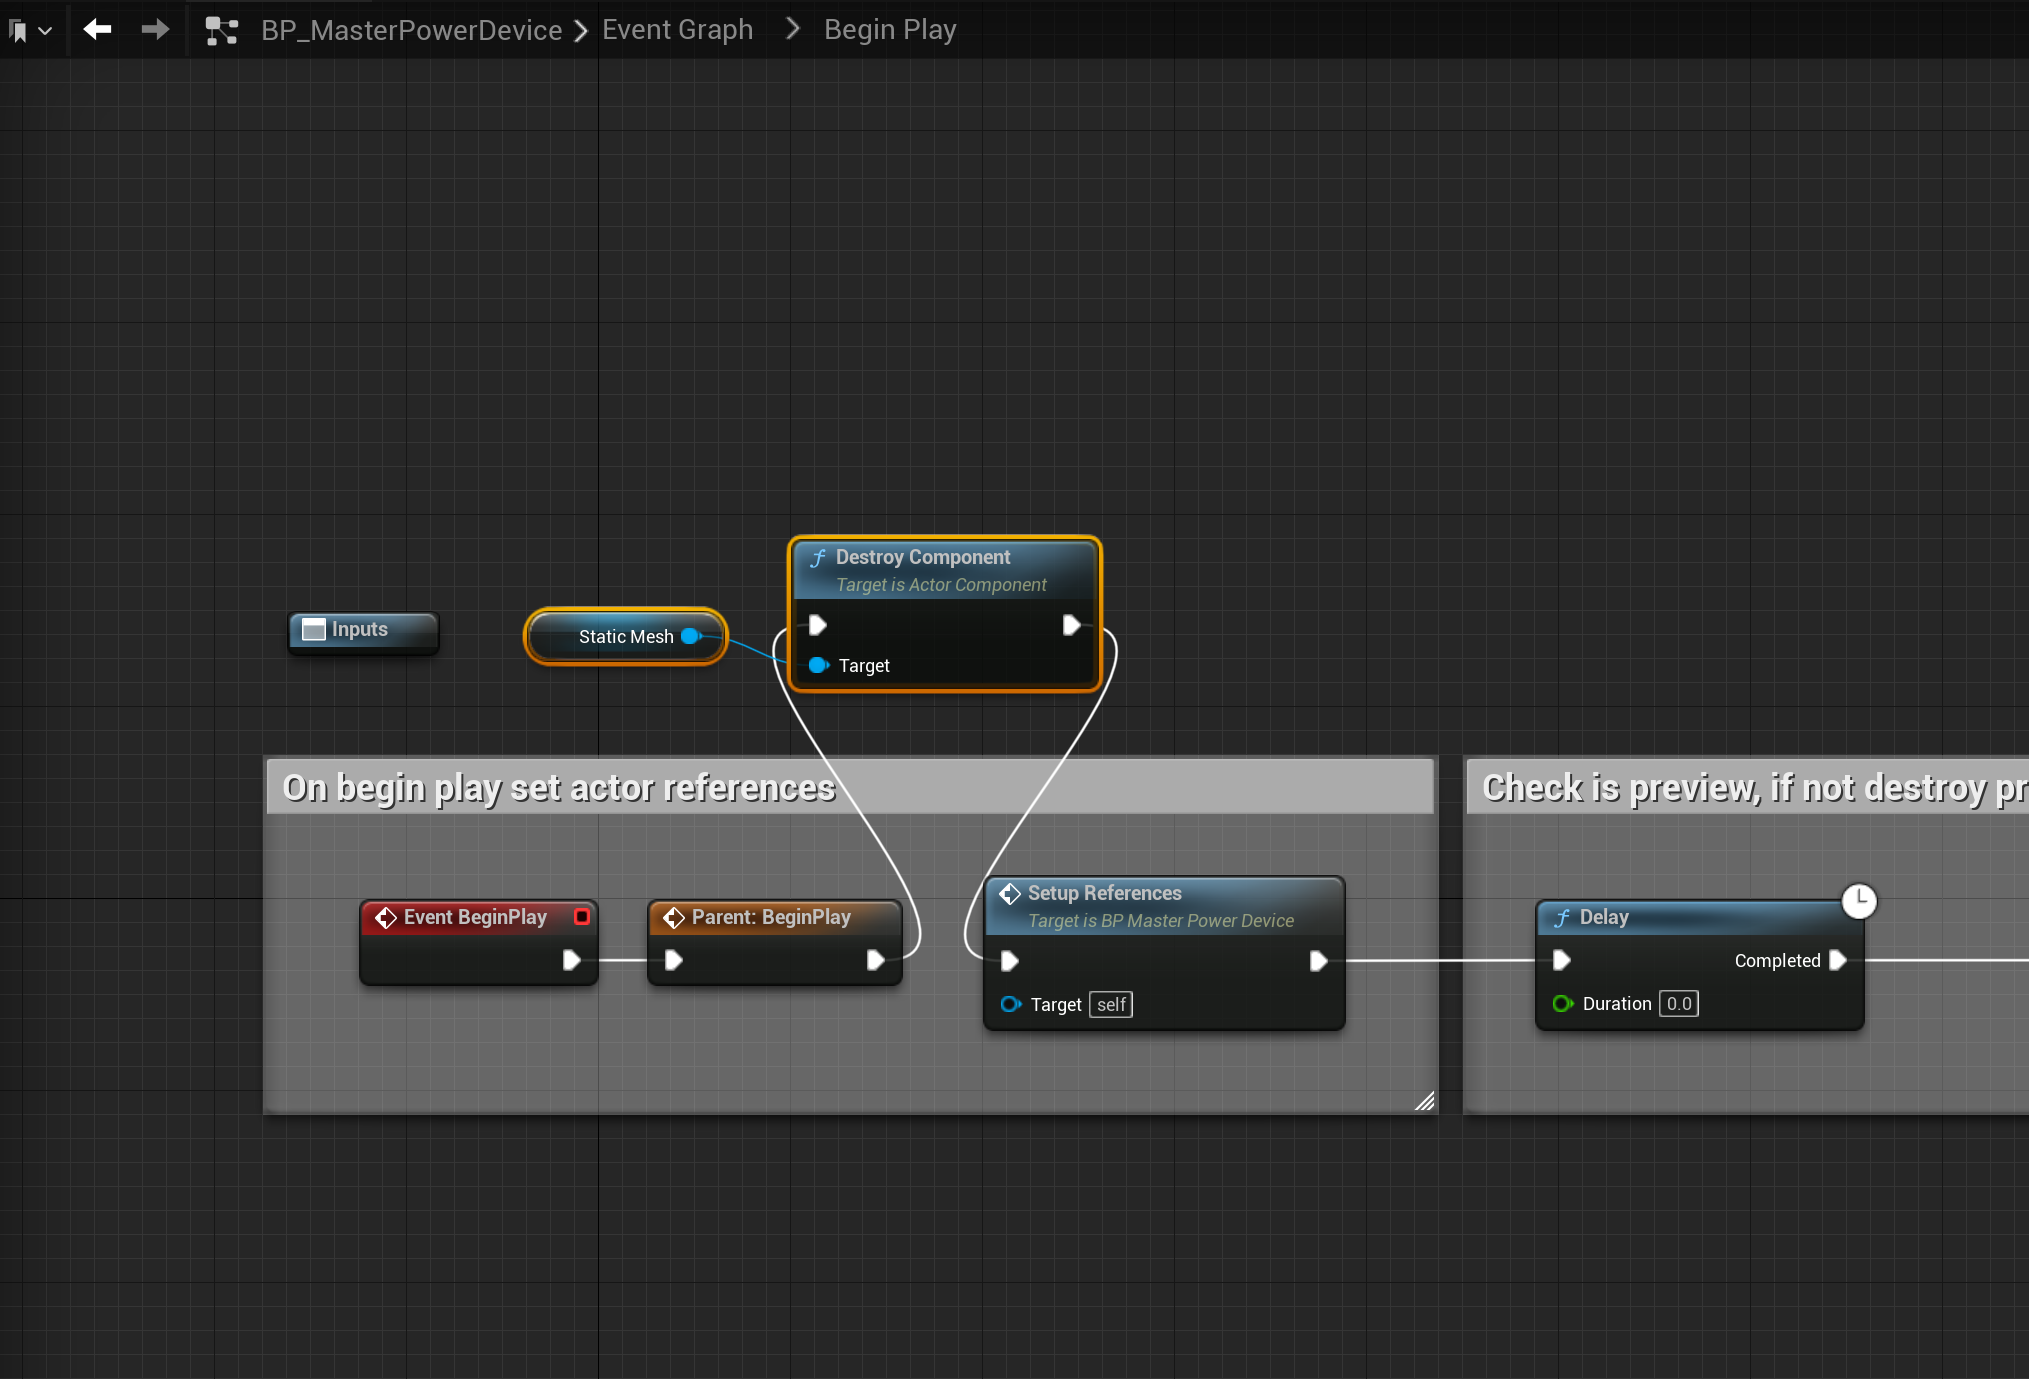Viewport: 2029px width, 1379px height.
Task: Click Event BeginPlay's red delegate pin
Action: tap(581, 916)
